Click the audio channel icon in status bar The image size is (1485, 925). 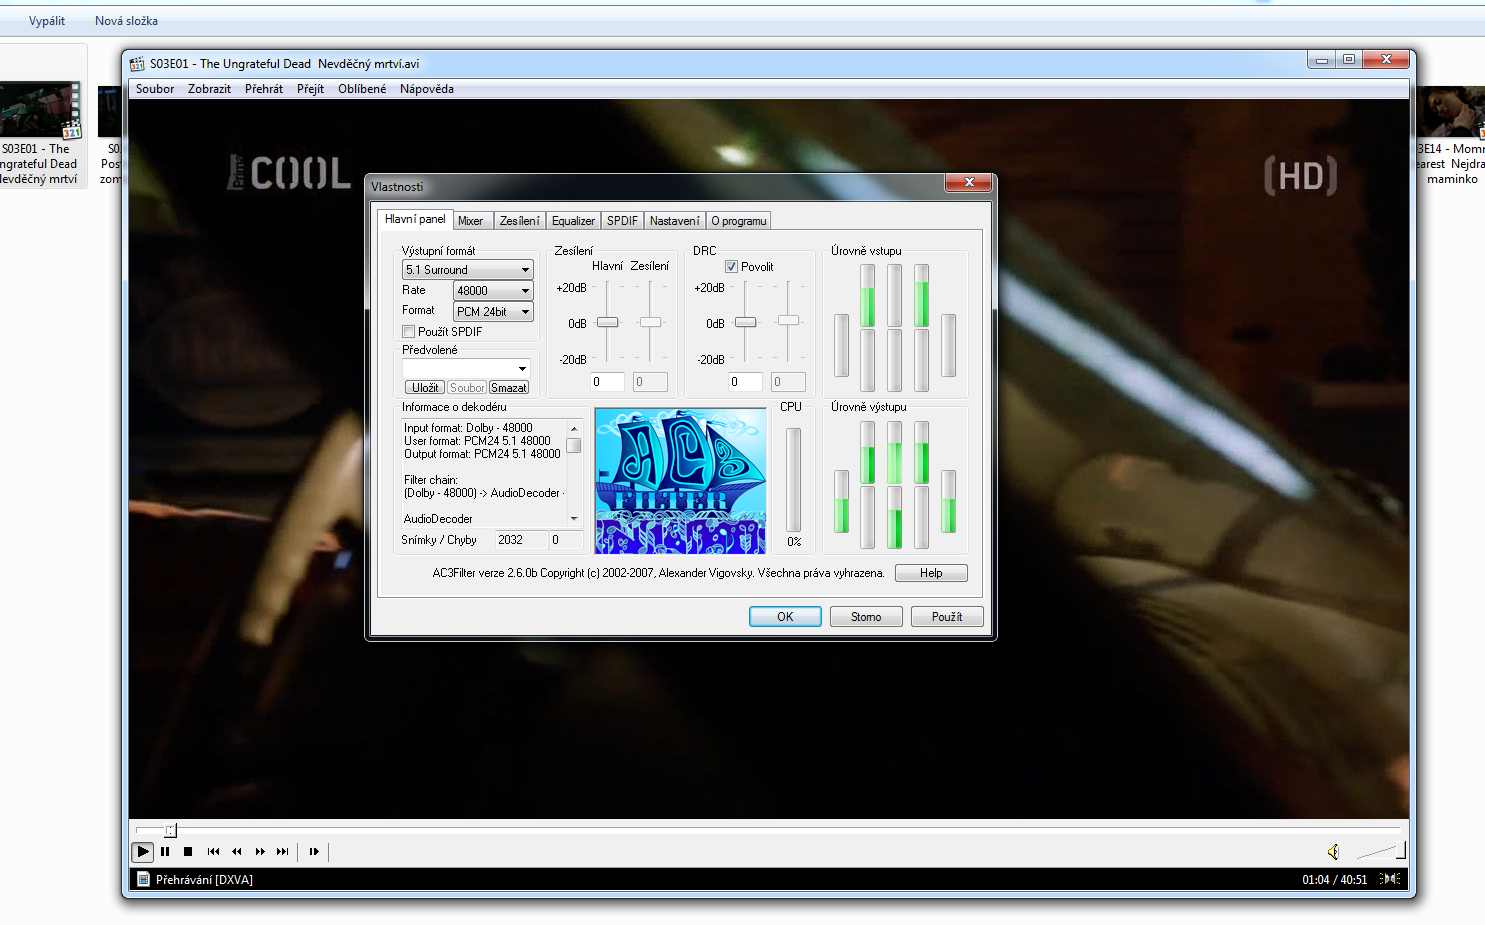coord(1390,879)
